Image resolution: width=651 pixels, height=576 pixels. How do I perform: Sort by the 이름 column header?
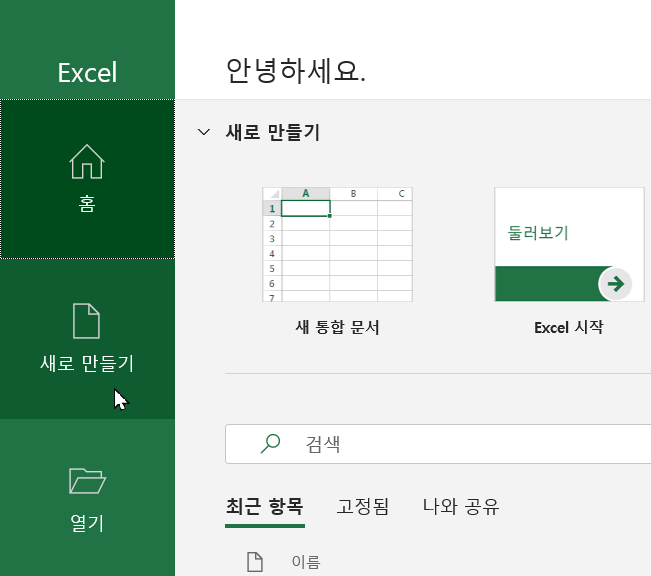(x=306, y=562)
